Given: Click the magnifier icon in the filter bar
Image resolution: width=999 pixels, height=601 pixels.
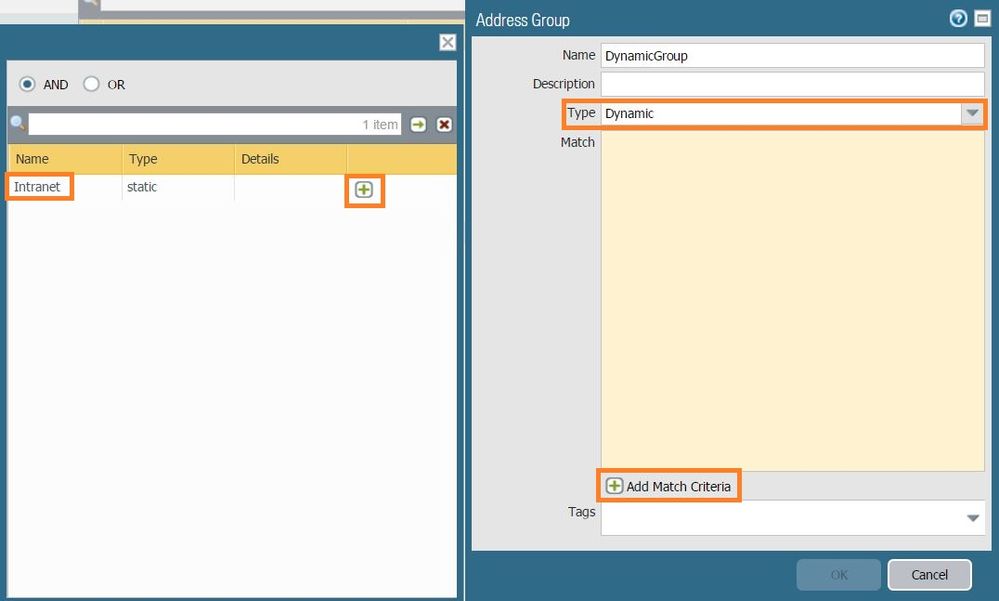Looking at the screenshot, I should (x=17, y=124).
